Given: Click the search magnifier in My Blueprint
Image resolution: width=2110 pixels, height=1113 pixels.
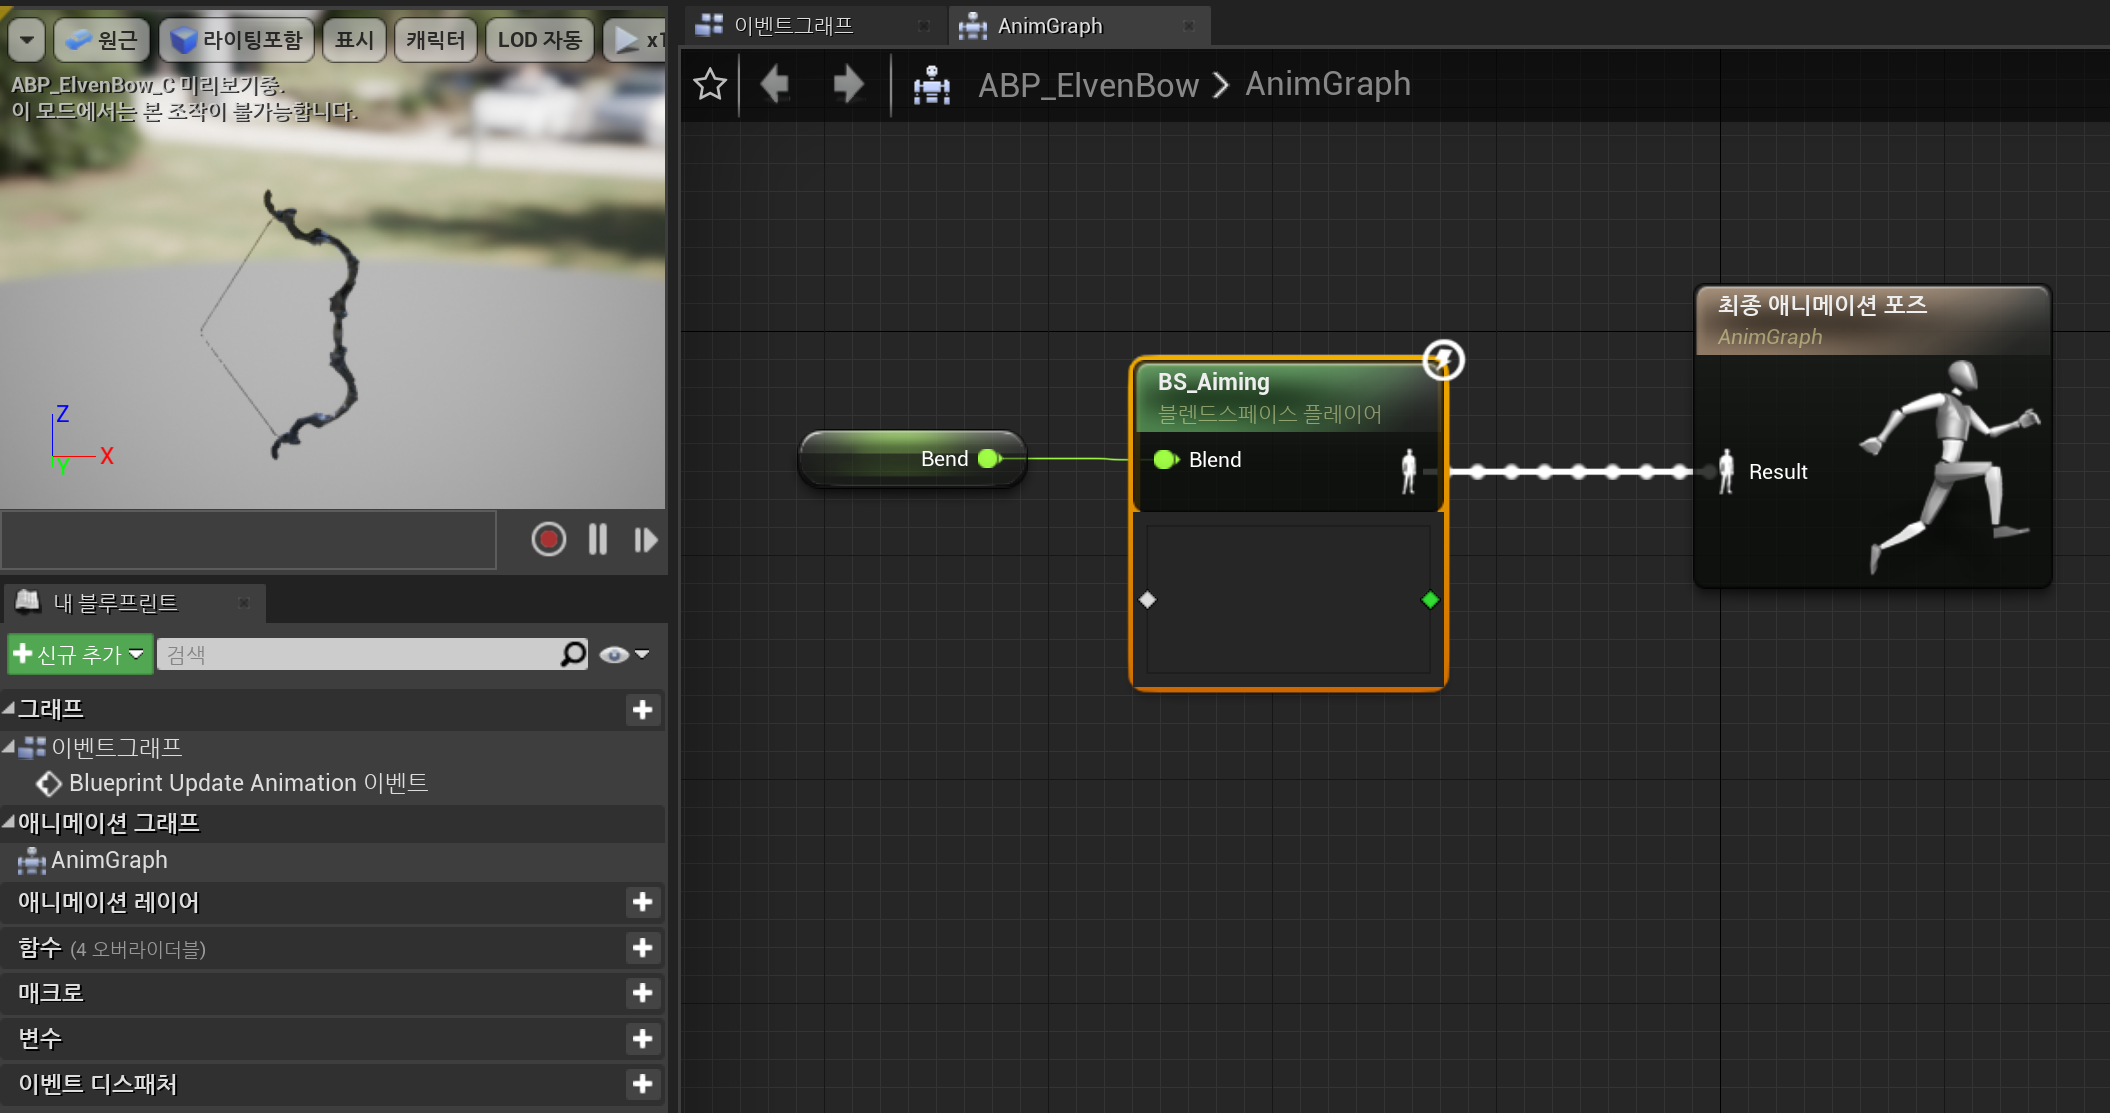Looking at the screenshot, I should 573,654.
